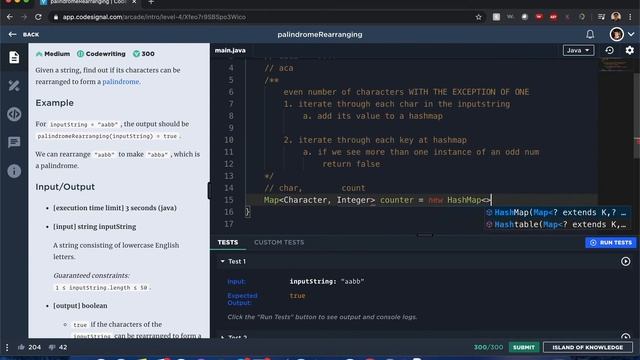This screenshot has width=640, height=360.
Task: Click the Codewriting tag label
Action: 101,54
